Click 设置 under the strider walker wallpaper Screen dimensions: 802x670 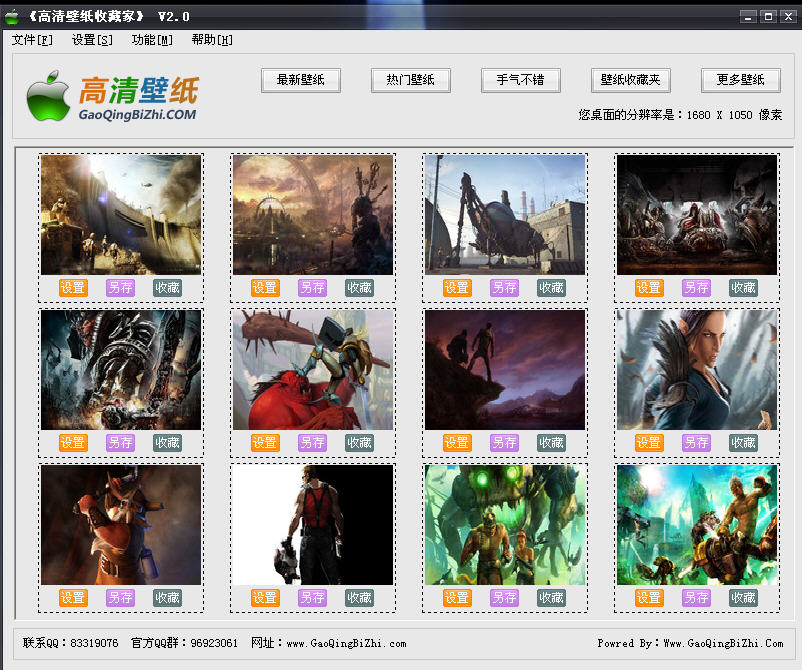457,288
